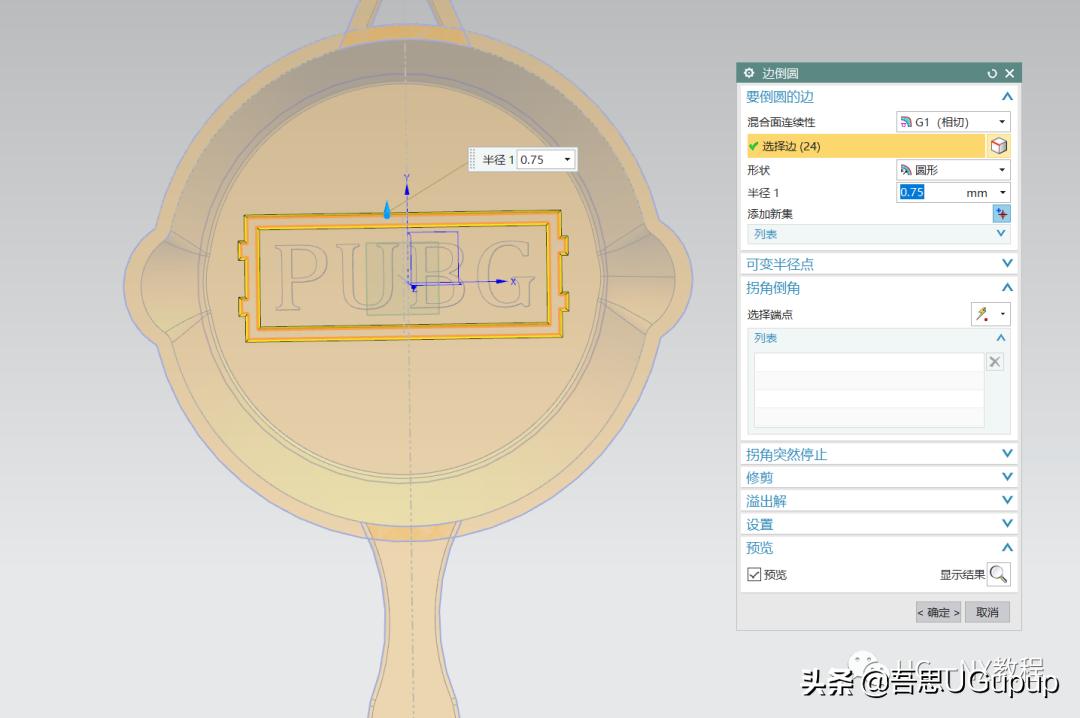Viewport: 1080px width, 718px height.
Task: Click the blue radius drag handle arrow
Action: point(388,210)
